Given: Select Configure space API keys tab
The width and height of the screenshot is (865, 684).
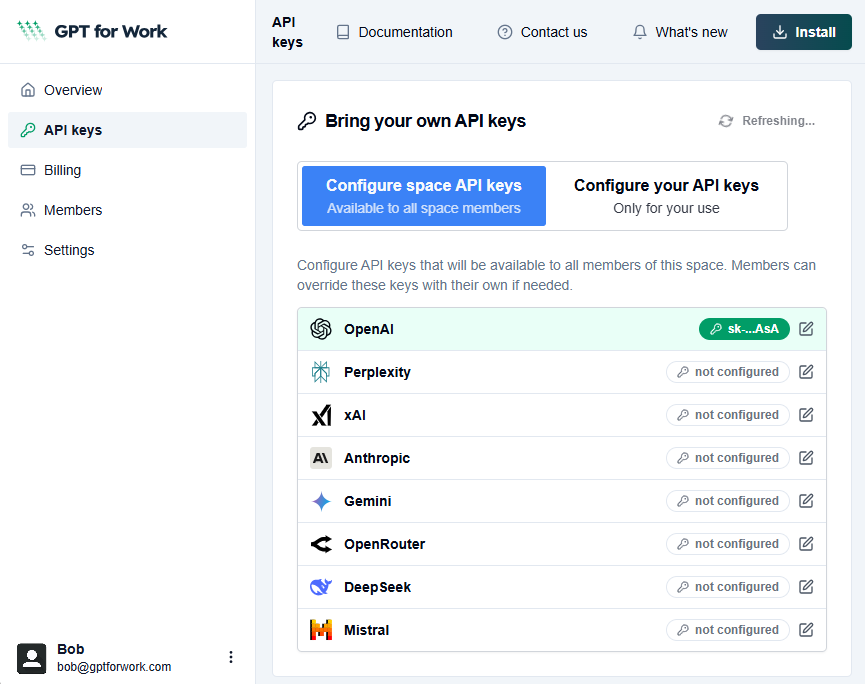Looking at the screenshot, I should [424, 196].
